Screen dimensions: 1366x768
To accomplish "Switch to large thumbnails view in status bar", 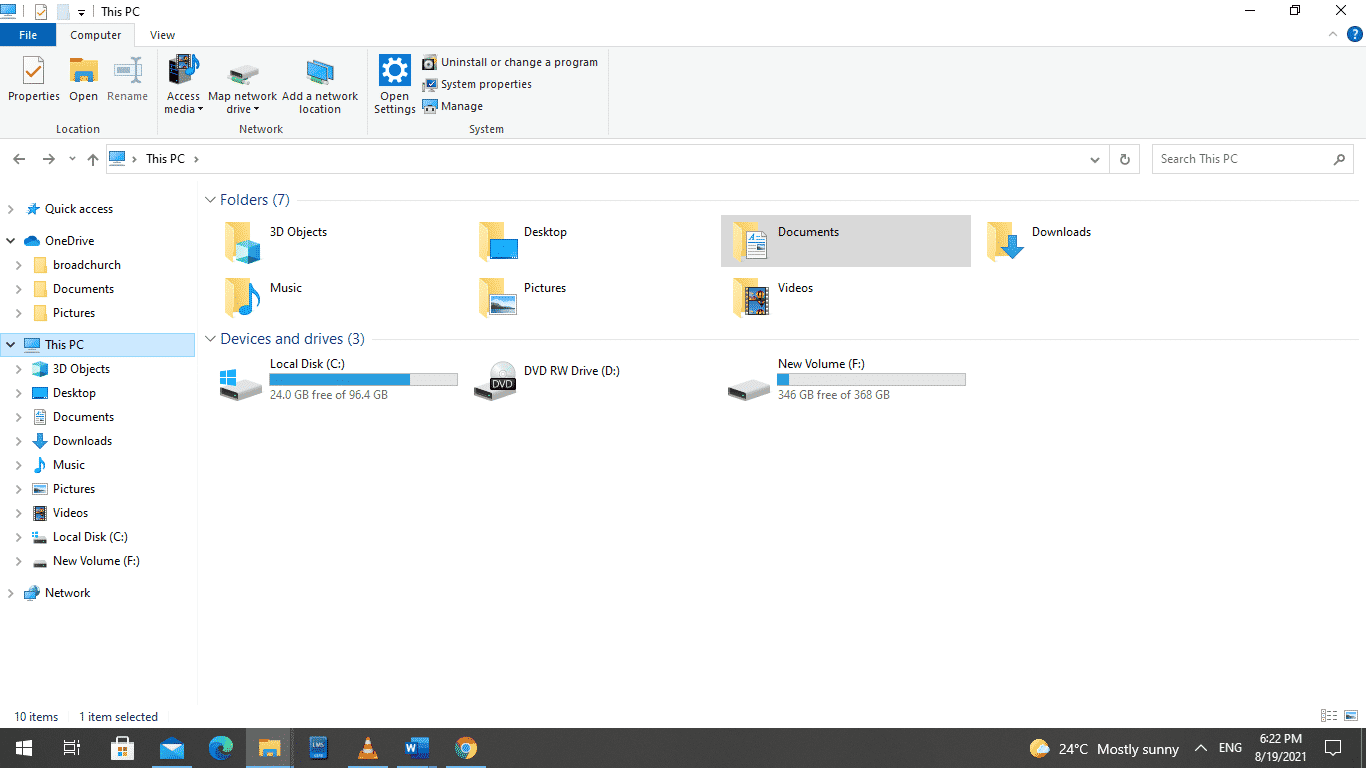I will (x=1349, y=716).
